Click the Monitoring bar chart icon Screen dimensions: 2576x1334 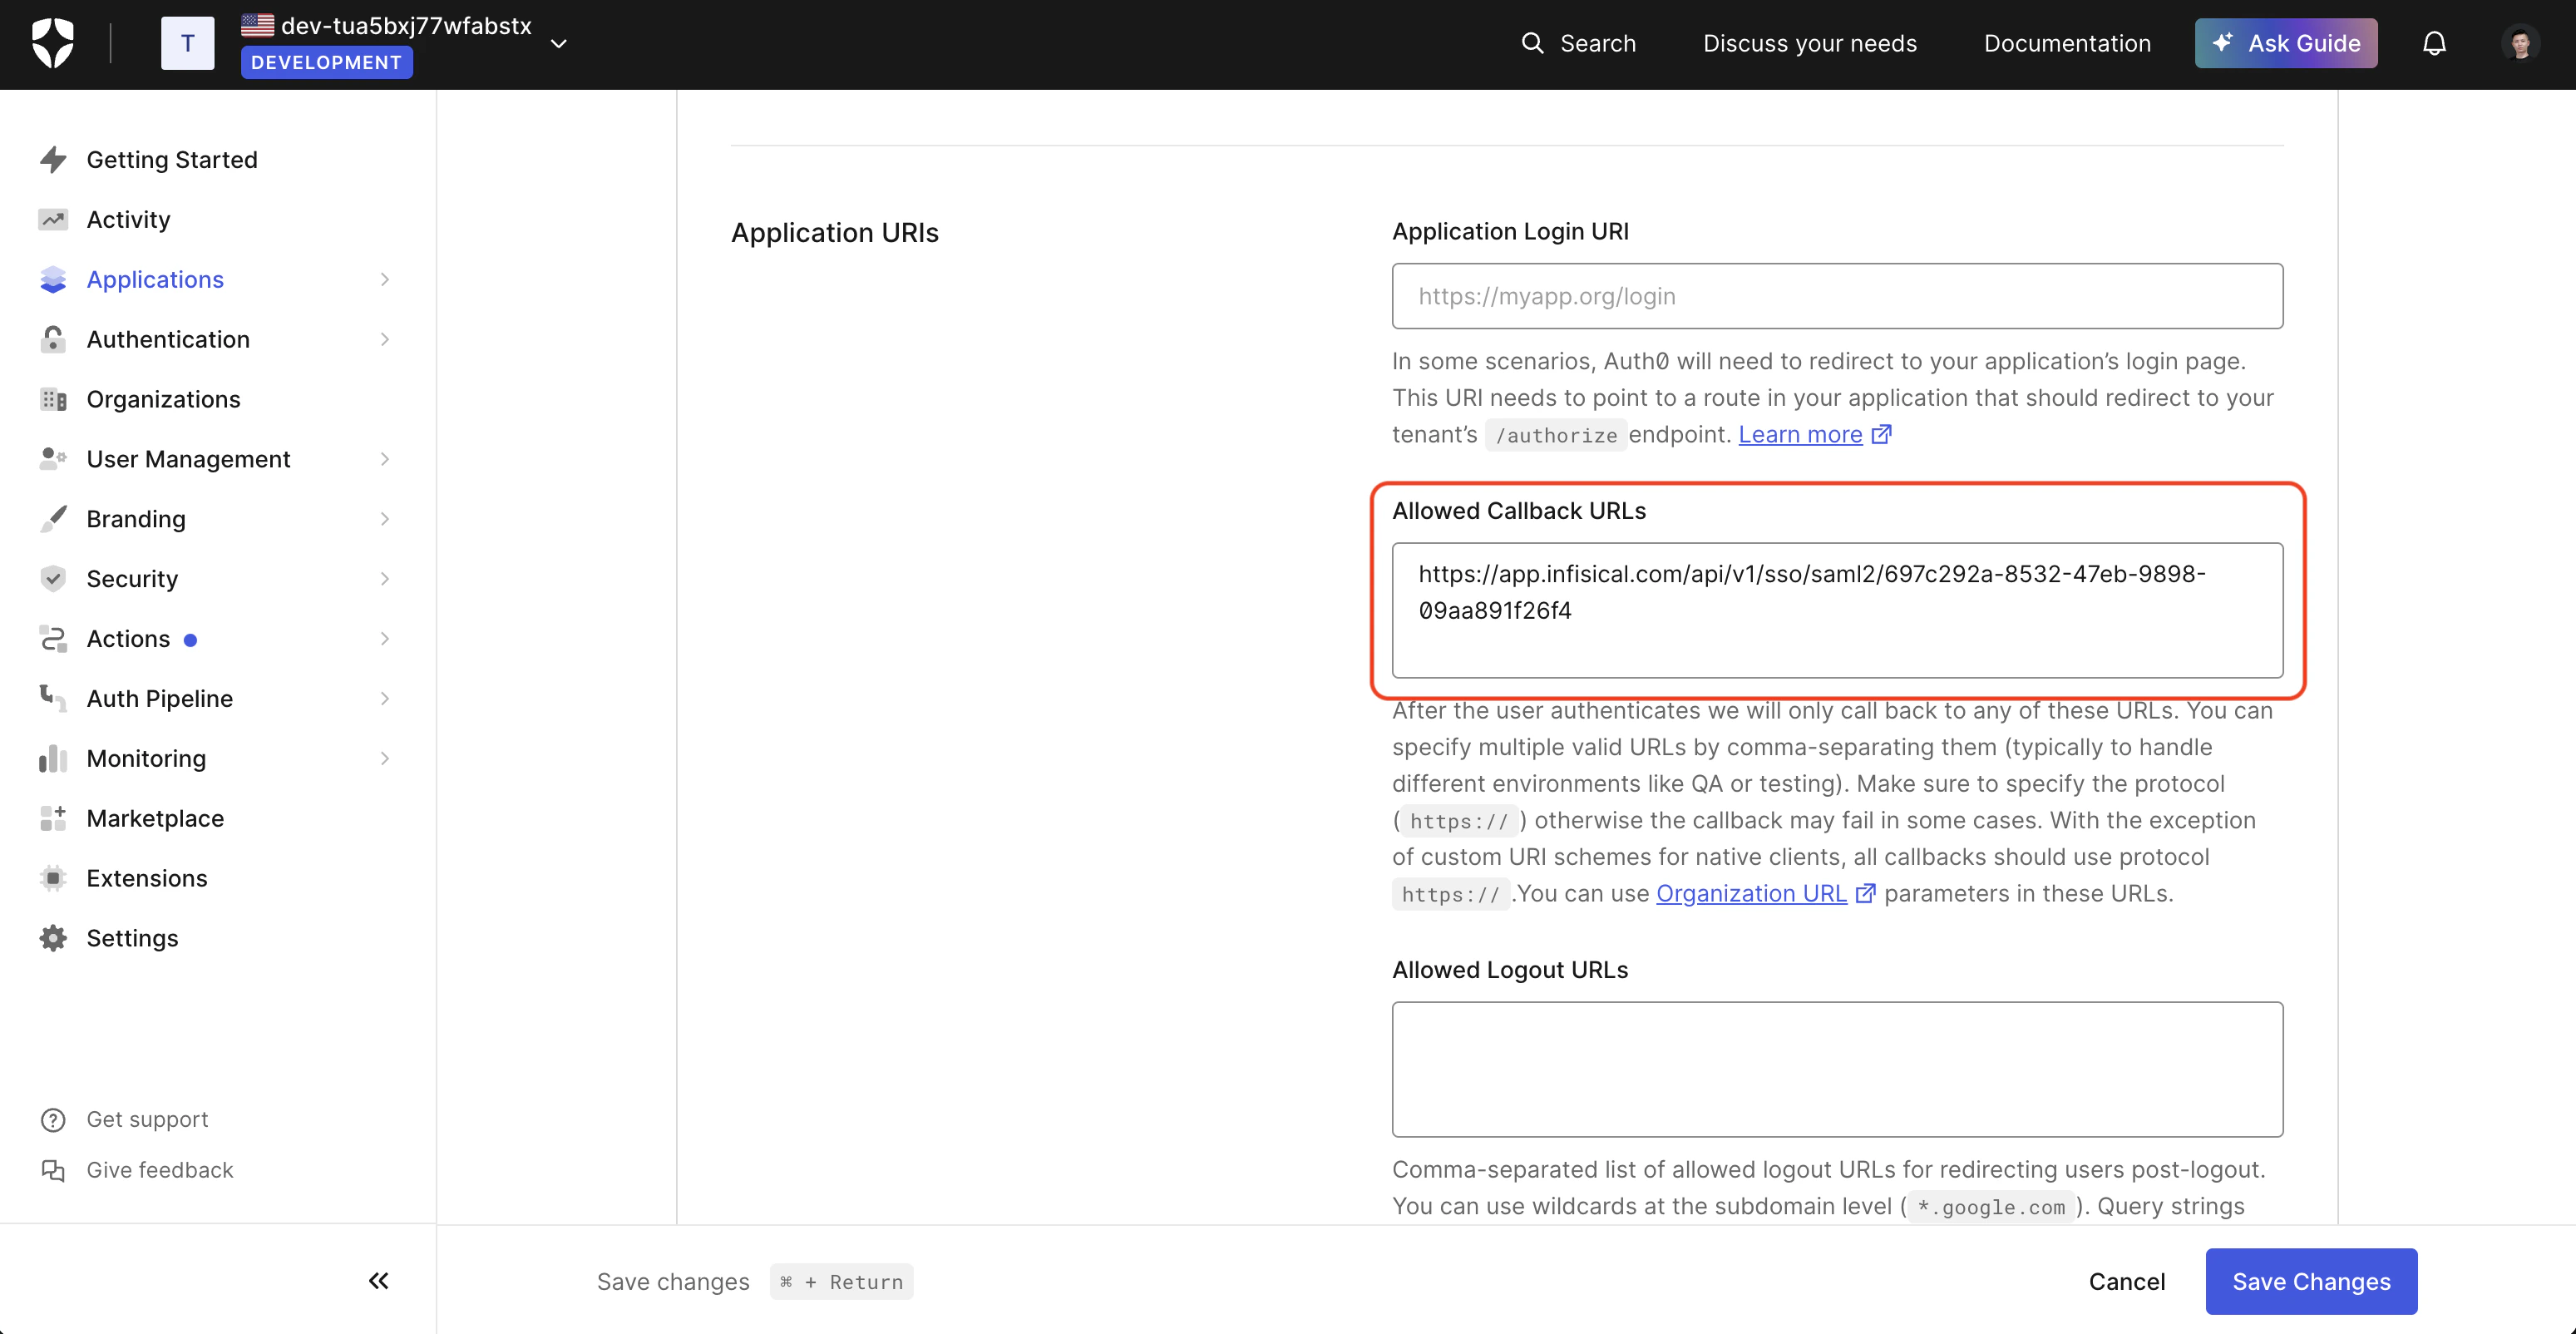coord(53,758)
